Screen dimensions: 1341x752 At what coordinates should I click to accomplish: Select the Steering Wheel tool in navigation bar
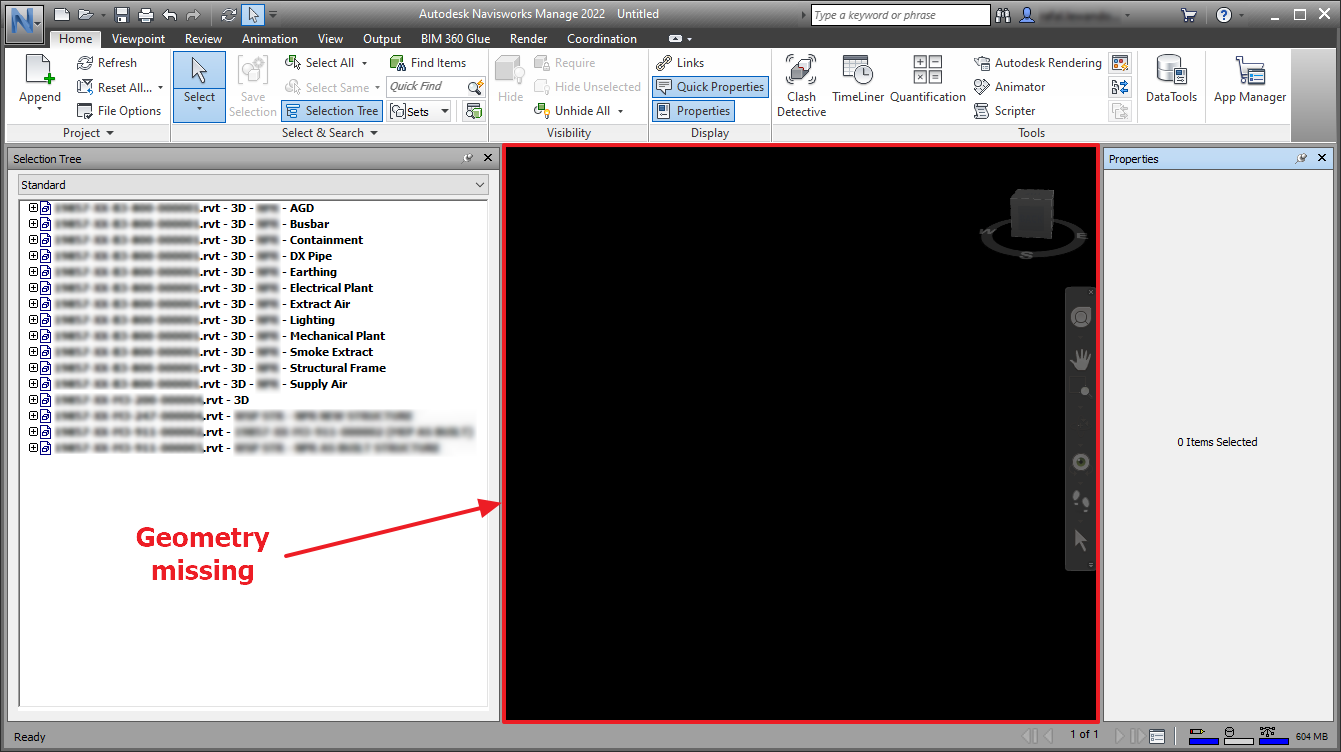[1081, 318]
